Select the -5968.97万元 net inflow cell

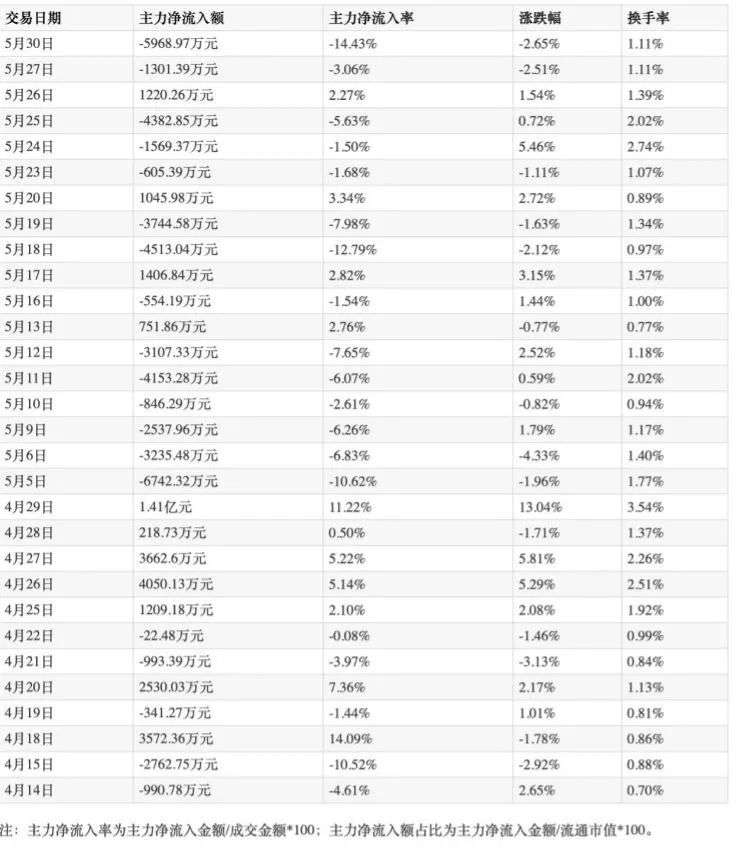pyautogui.click(x=179, y=44)
